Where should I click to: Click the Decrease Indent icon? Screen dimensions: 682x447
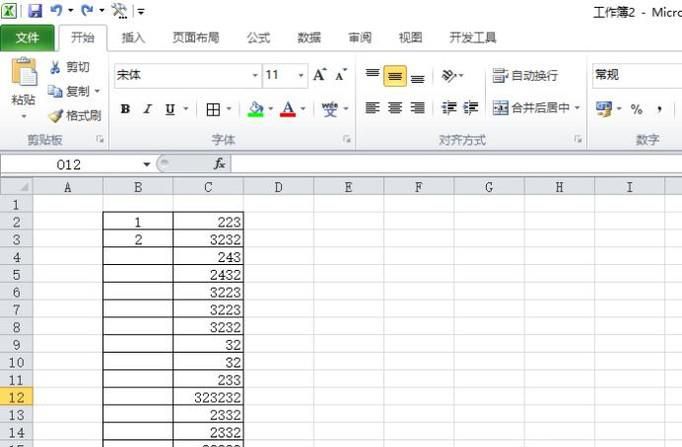(x=448, y=108)
